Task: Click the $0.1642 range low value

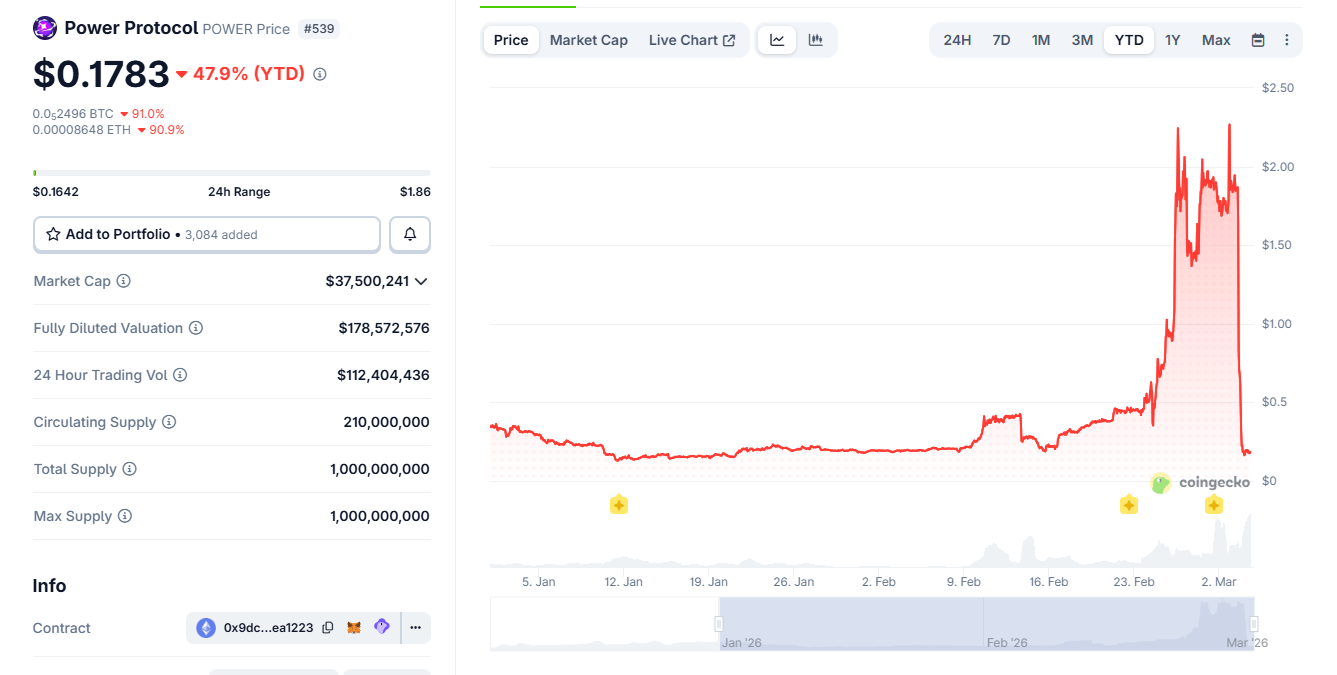Action: click(56, 192)
